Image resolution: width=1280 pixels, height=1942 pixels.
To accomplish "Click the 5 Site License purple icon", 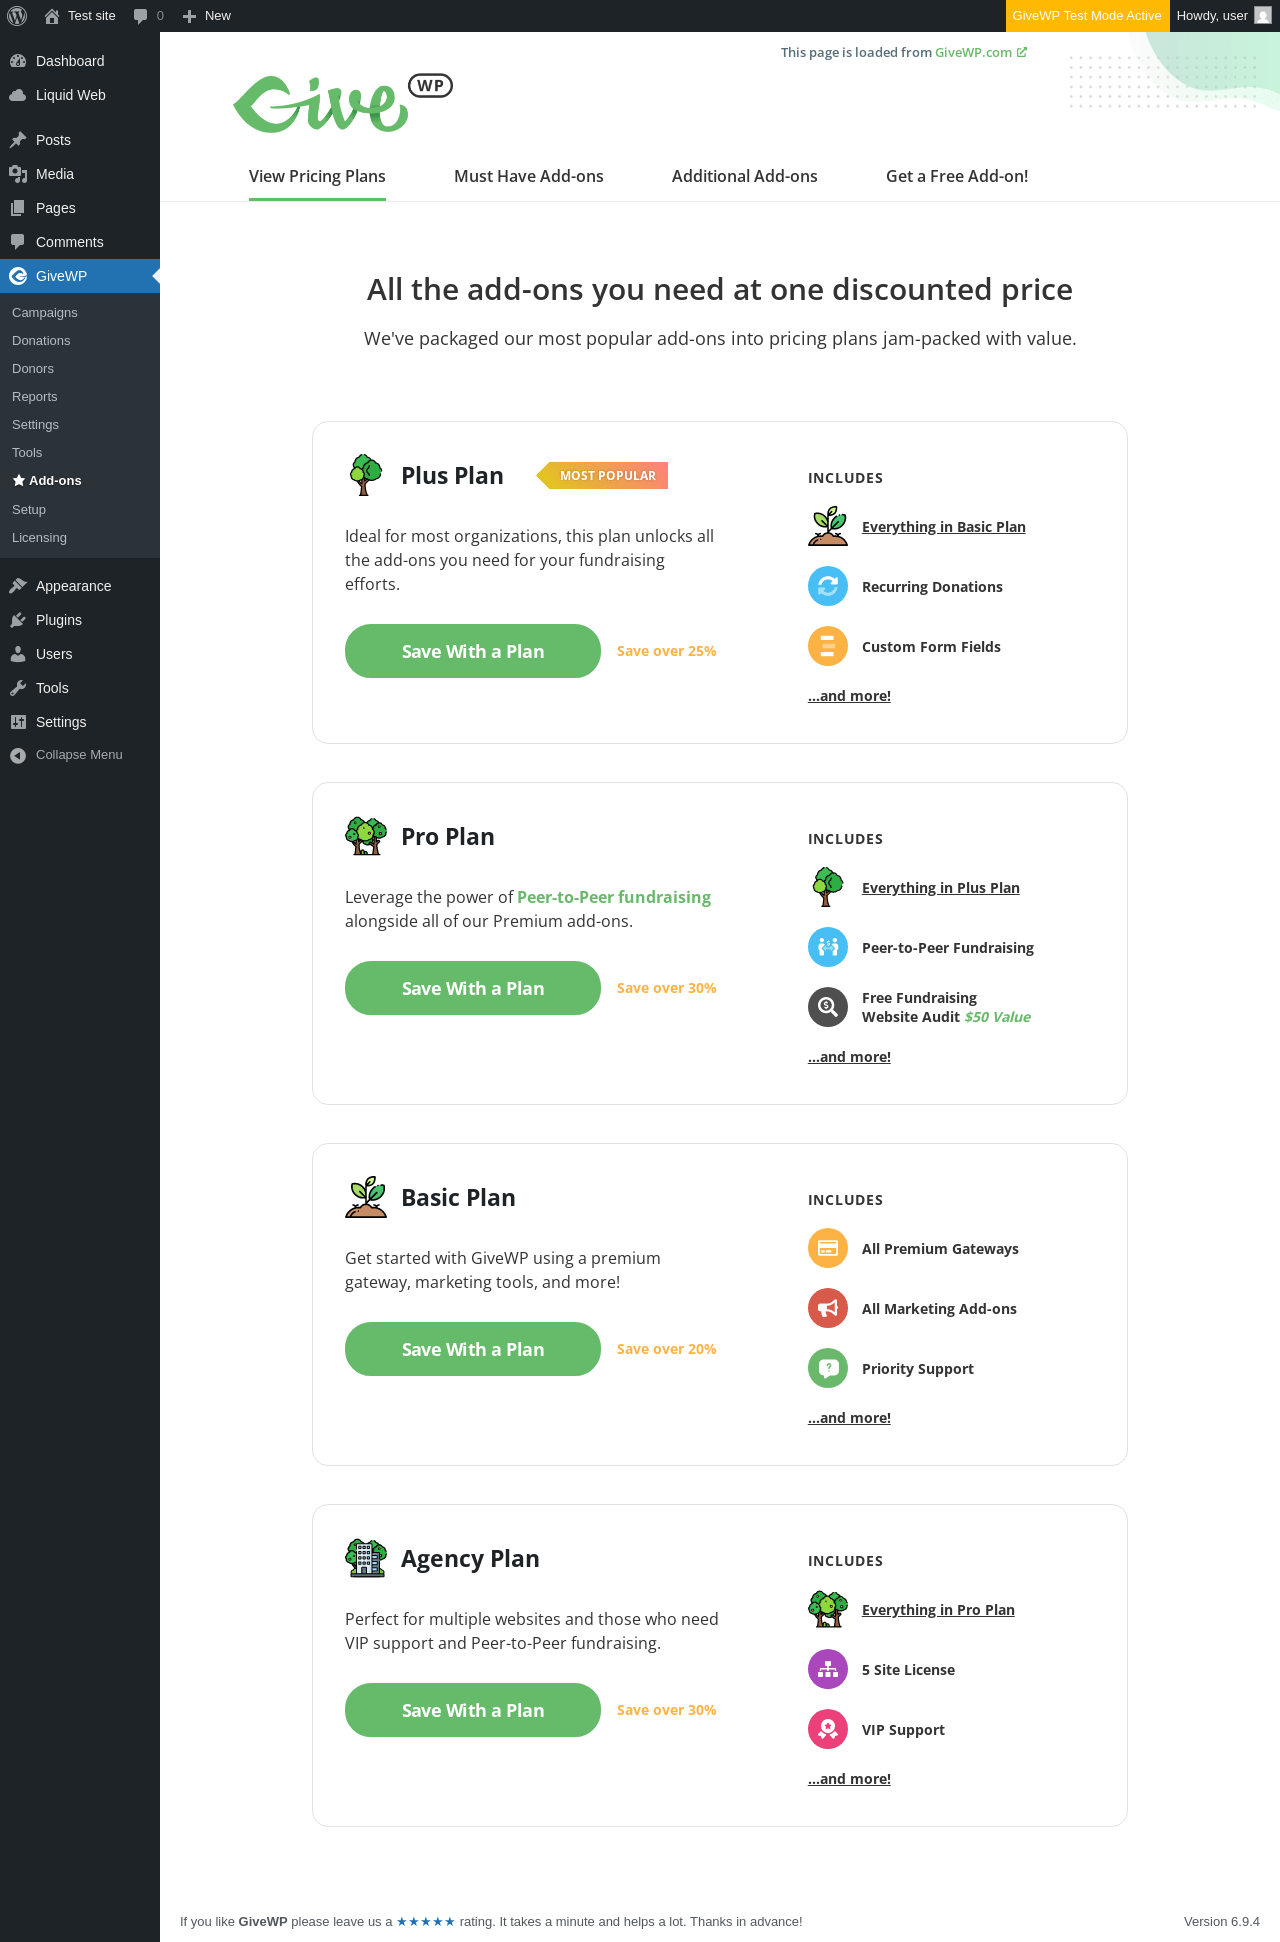I will (x=828, y=1669).
